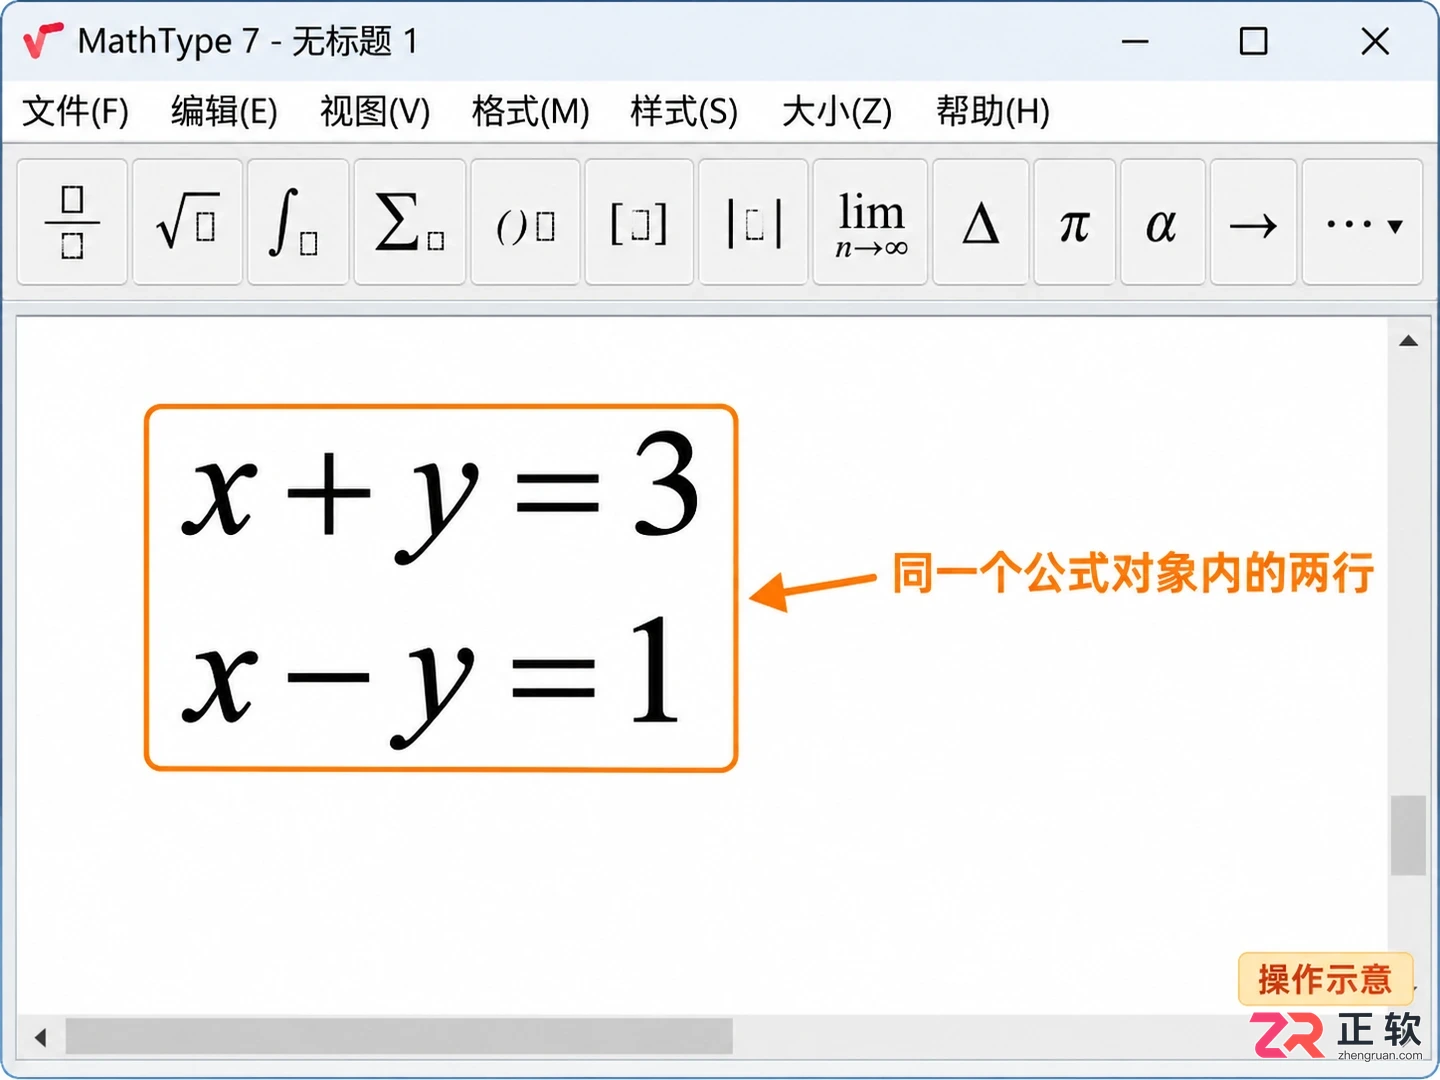Viewport: 1440px width, 1080px height.
Task: Open the 文件(F) menu
Action: point(76,111)
